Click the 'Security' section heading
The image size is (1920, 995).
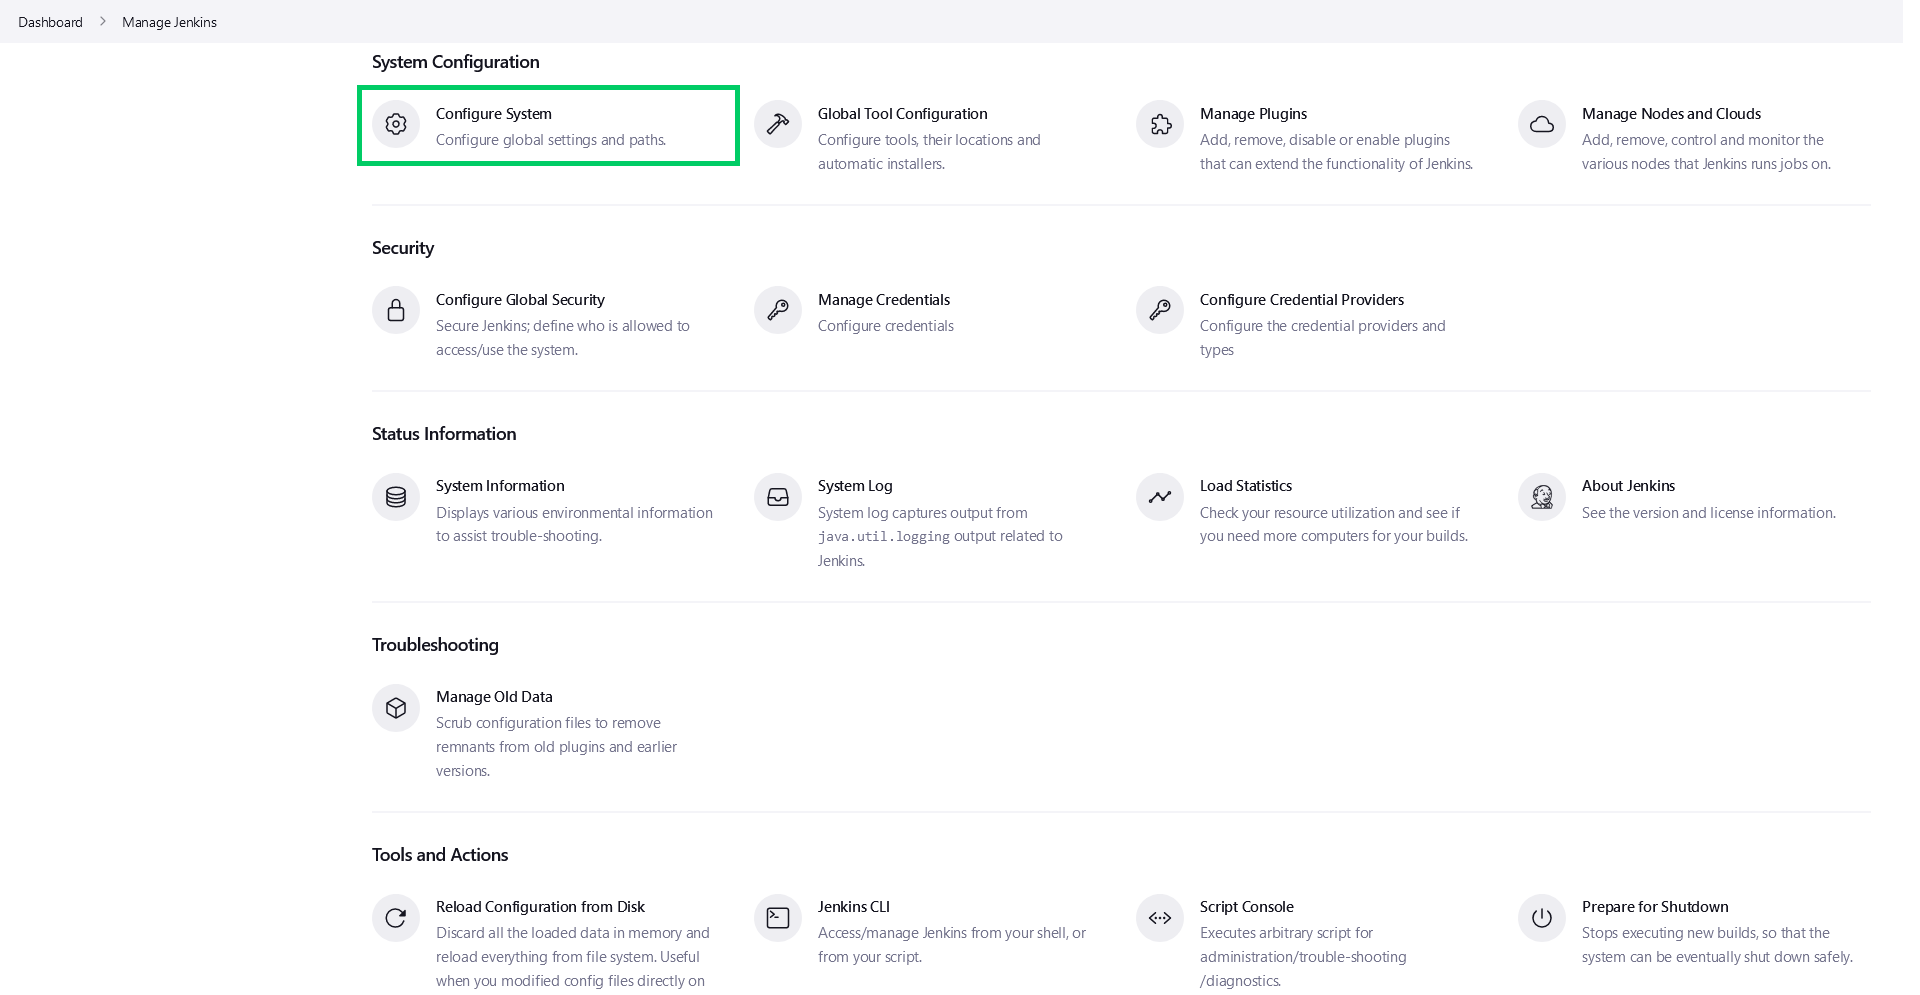point(403,248)
